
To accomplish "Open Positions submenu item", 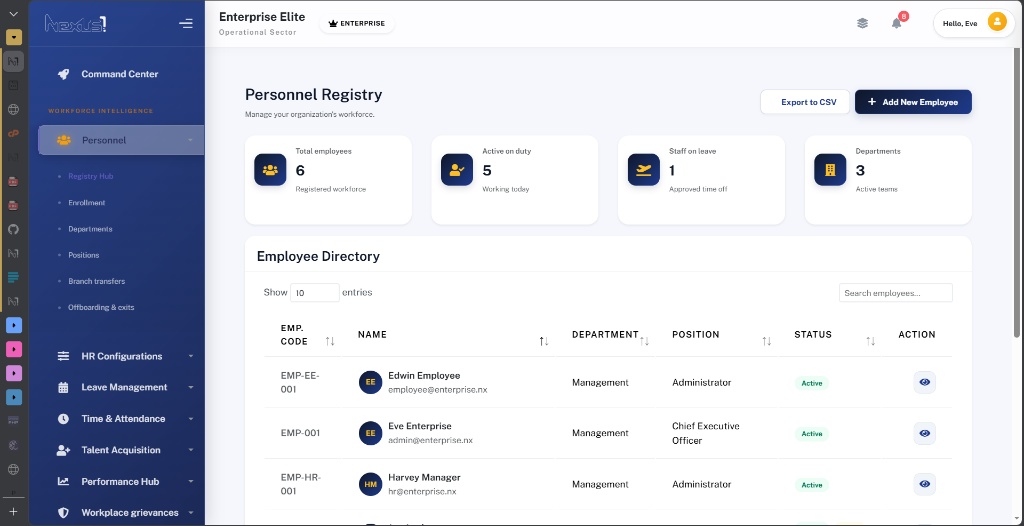I will click(84, 255).
